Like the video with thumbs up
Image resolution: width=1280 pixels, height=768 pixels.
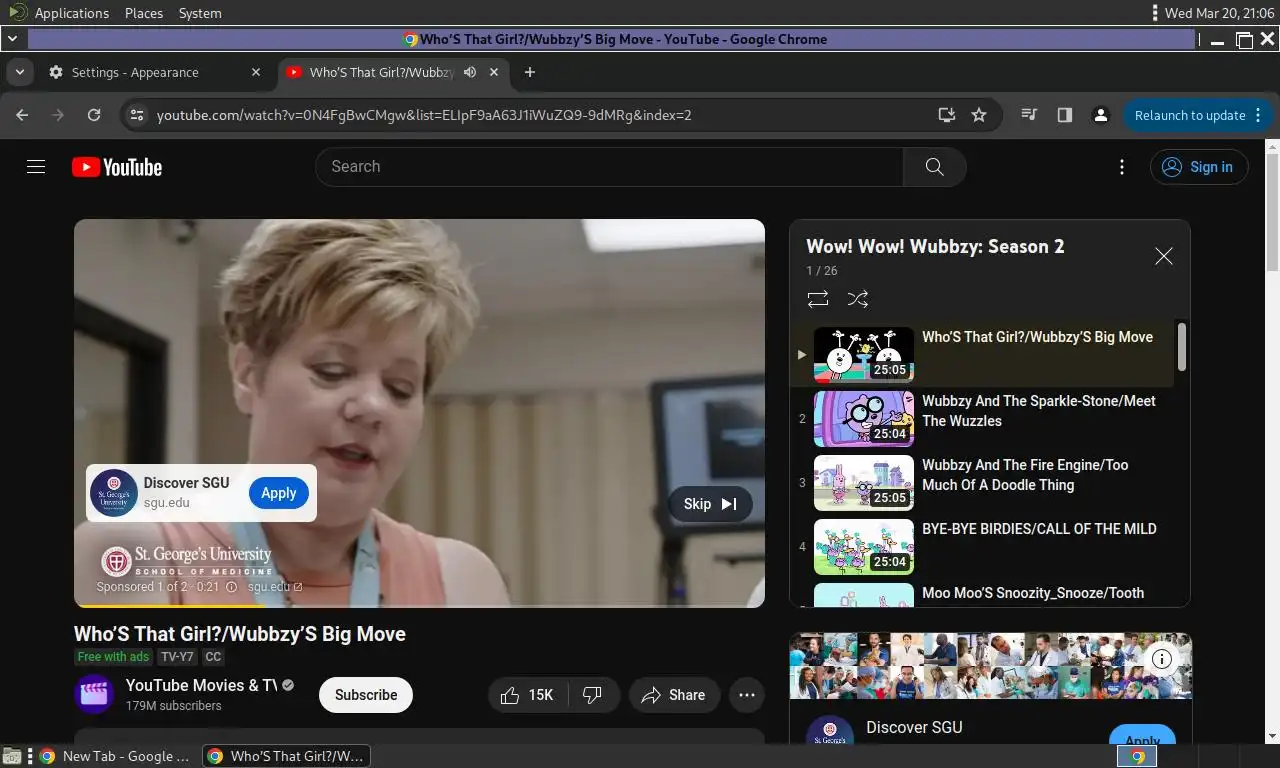pyautogui.click(x=528, y=695)
